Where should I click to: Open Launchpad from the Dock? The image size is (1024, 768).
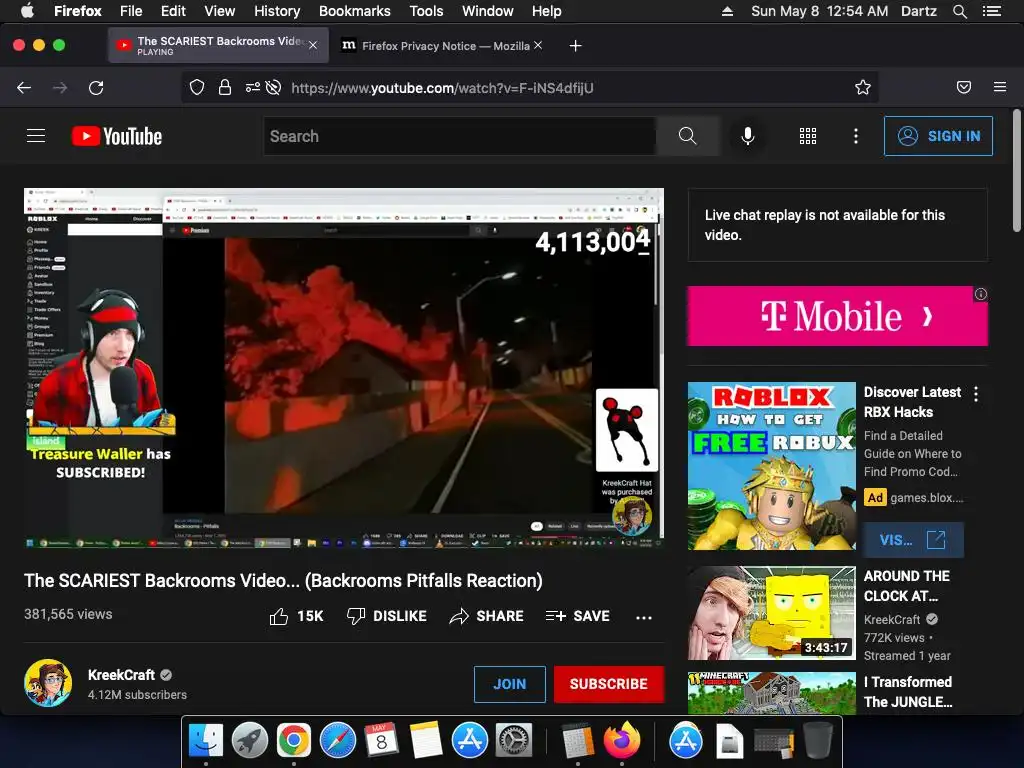click(x=249, y=741)
